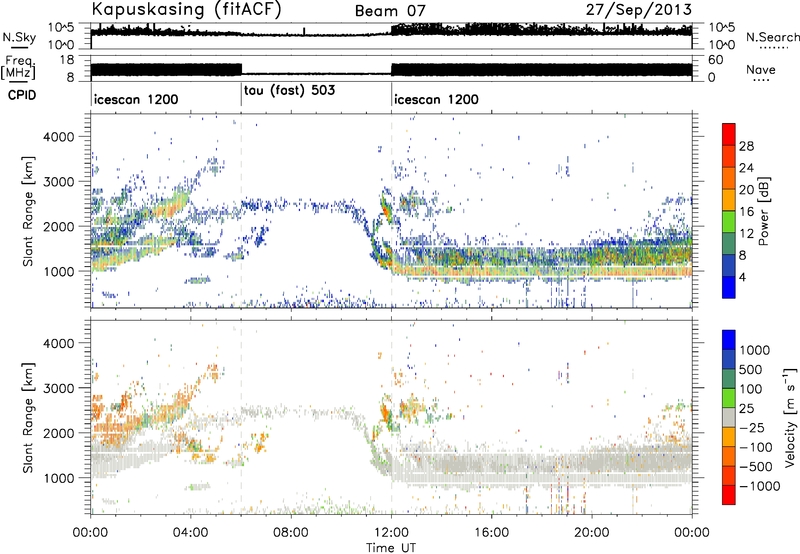
Task: Click the Velocity color bar
Action: 729,417
